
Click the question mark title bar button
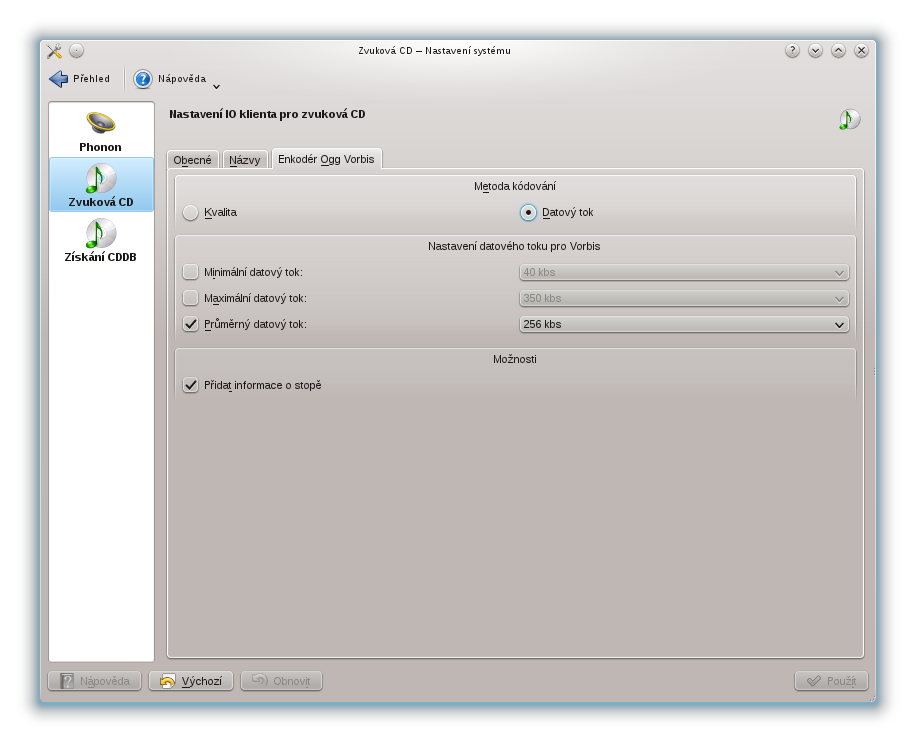click(792, 51)
